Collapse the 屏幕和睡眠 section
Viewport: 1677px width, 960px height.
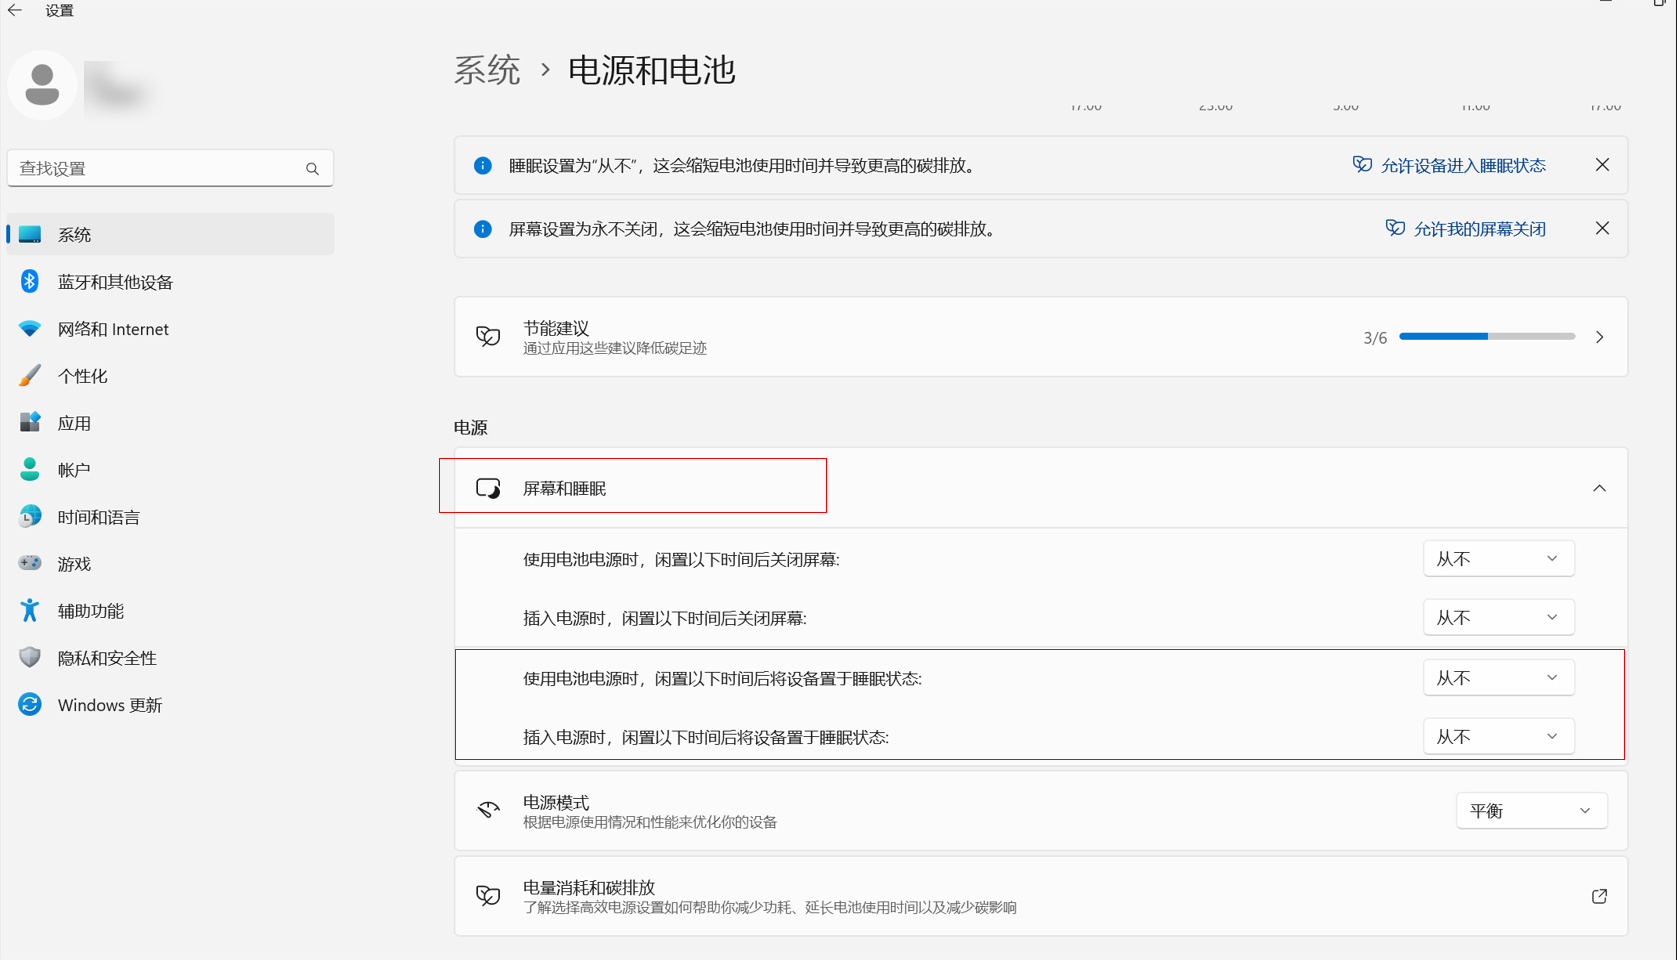[x=1599, y=488]
